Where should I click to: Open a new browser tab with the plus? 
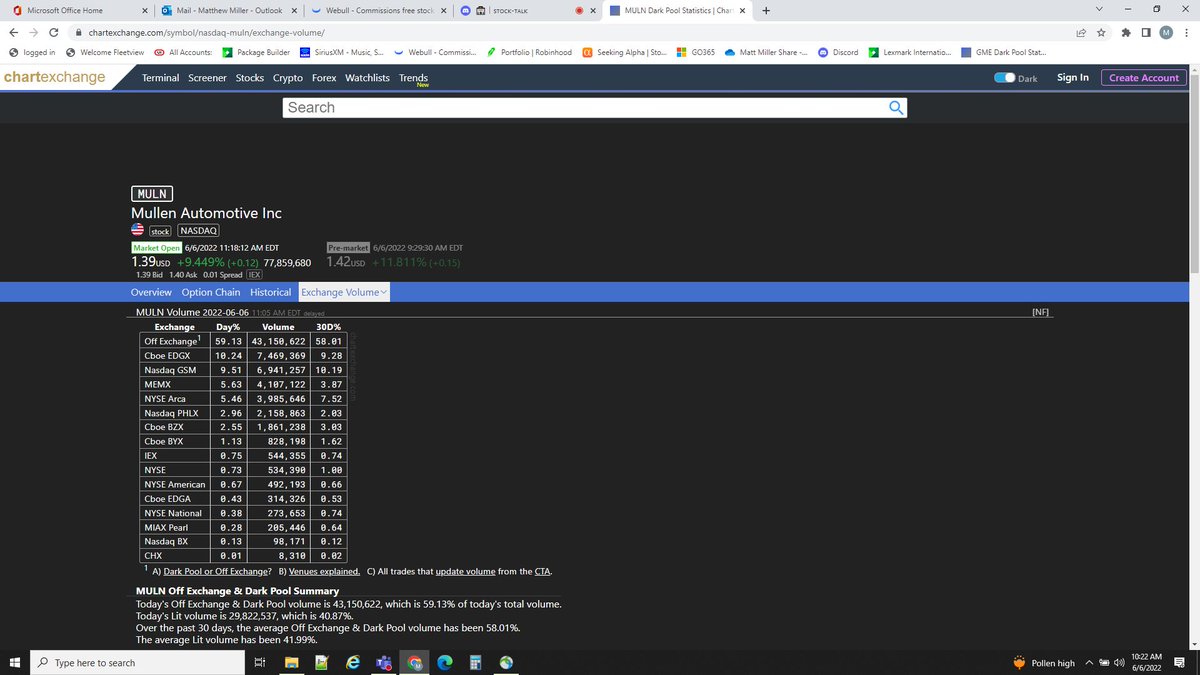766,11
